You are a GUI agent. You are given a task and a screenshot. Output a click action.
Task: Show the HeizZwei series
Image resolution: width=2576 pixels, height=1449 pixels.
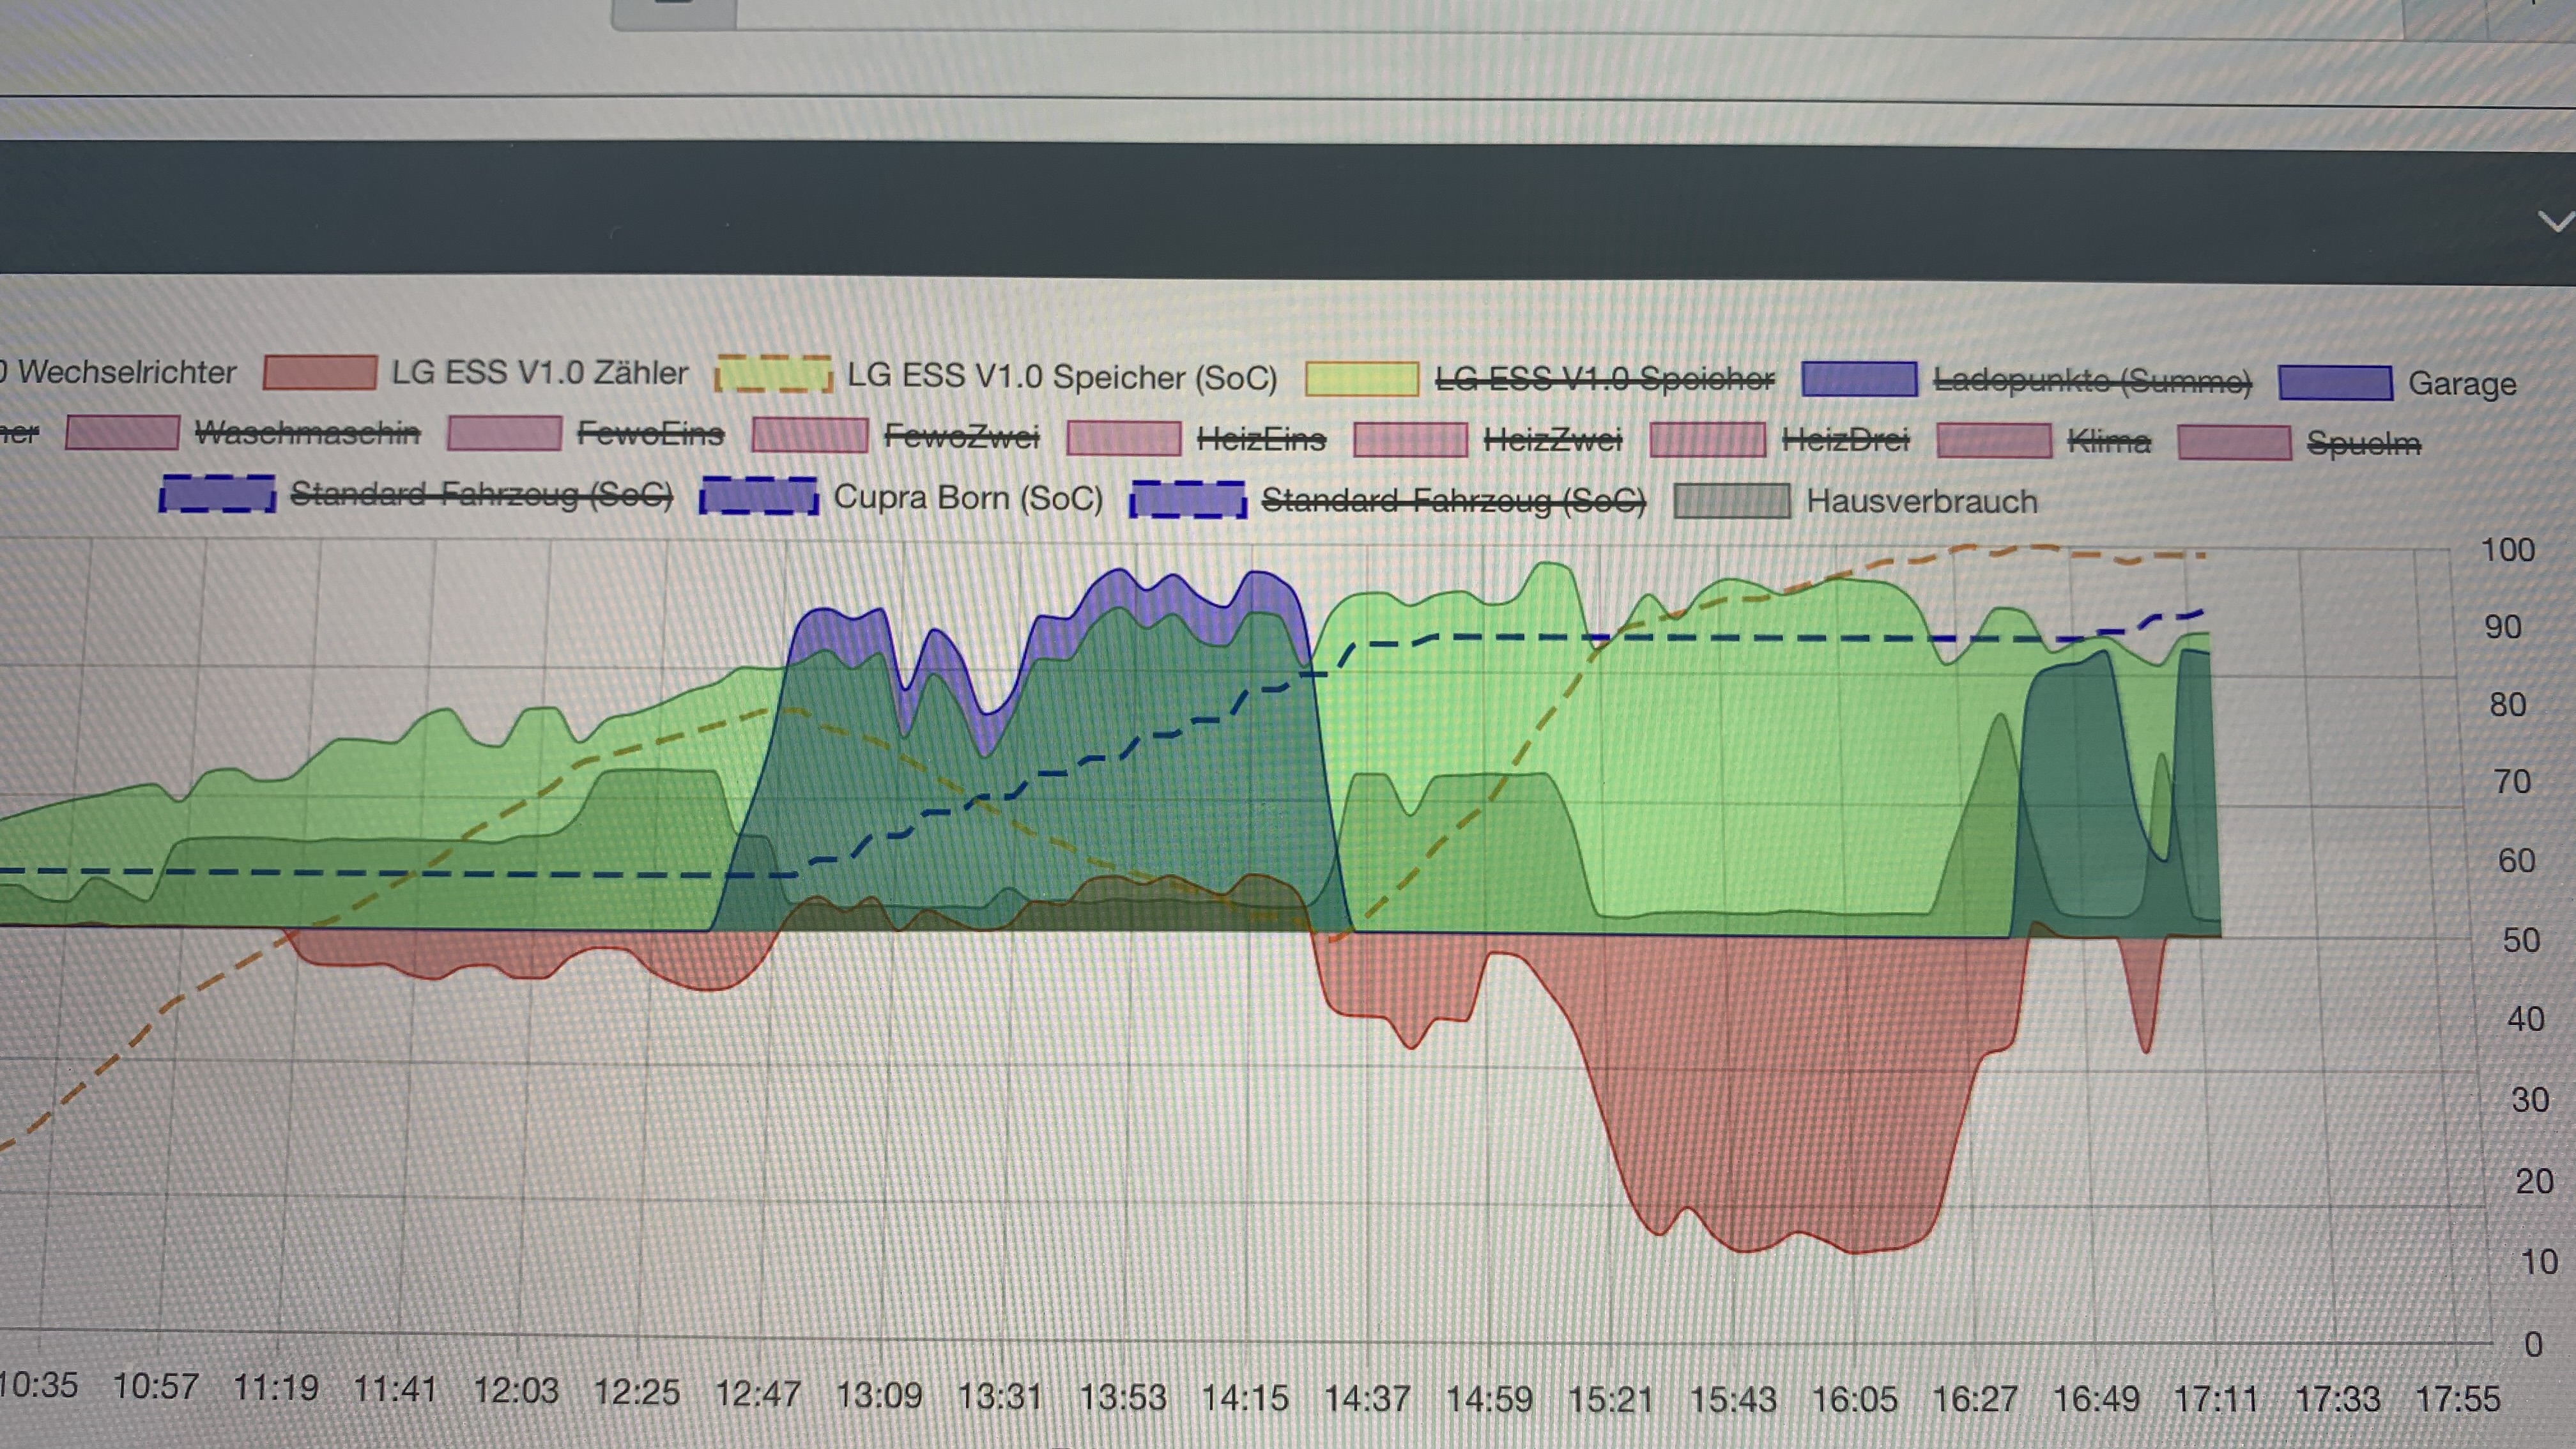[x=1552, y=439]
